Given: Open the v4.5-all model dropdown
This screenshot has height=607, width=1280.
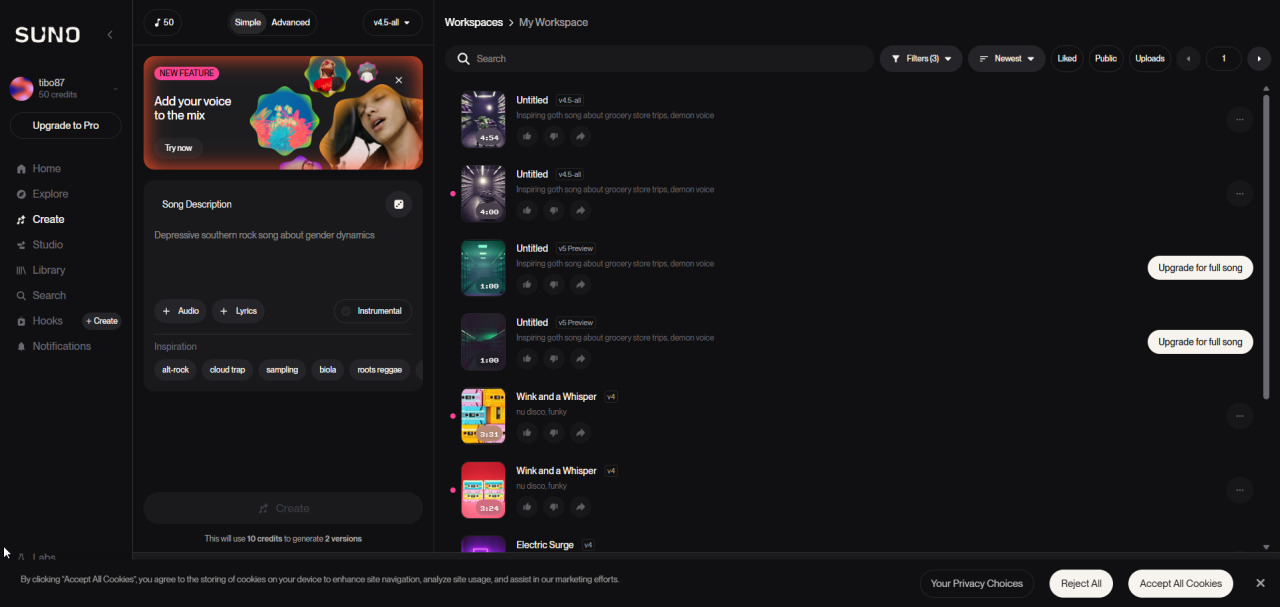Looking at the screenshot, I should pyautogui.click(x=392, y=22).
